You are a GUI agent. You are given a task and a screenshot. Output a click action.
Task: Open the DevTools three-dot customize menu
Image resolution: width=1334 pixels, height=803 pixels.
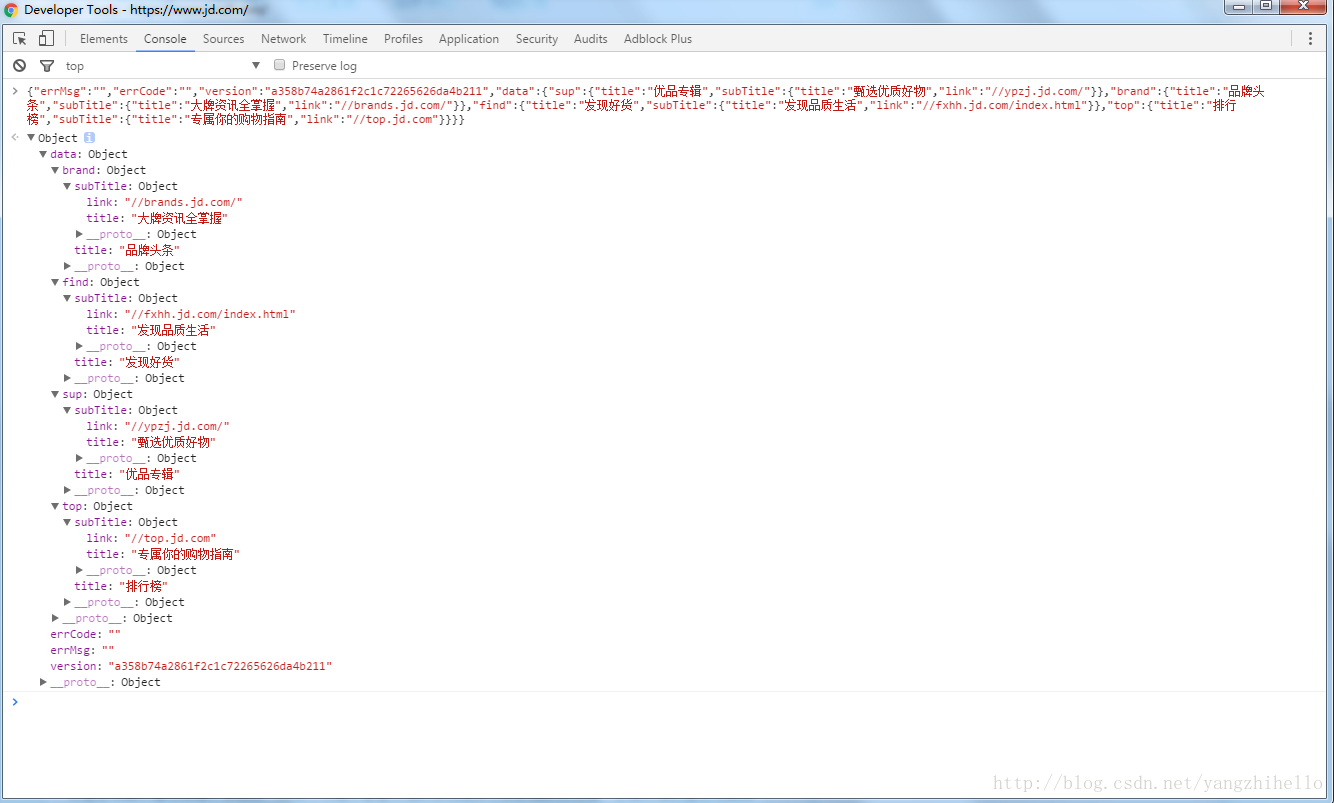tap(1310, 39)
